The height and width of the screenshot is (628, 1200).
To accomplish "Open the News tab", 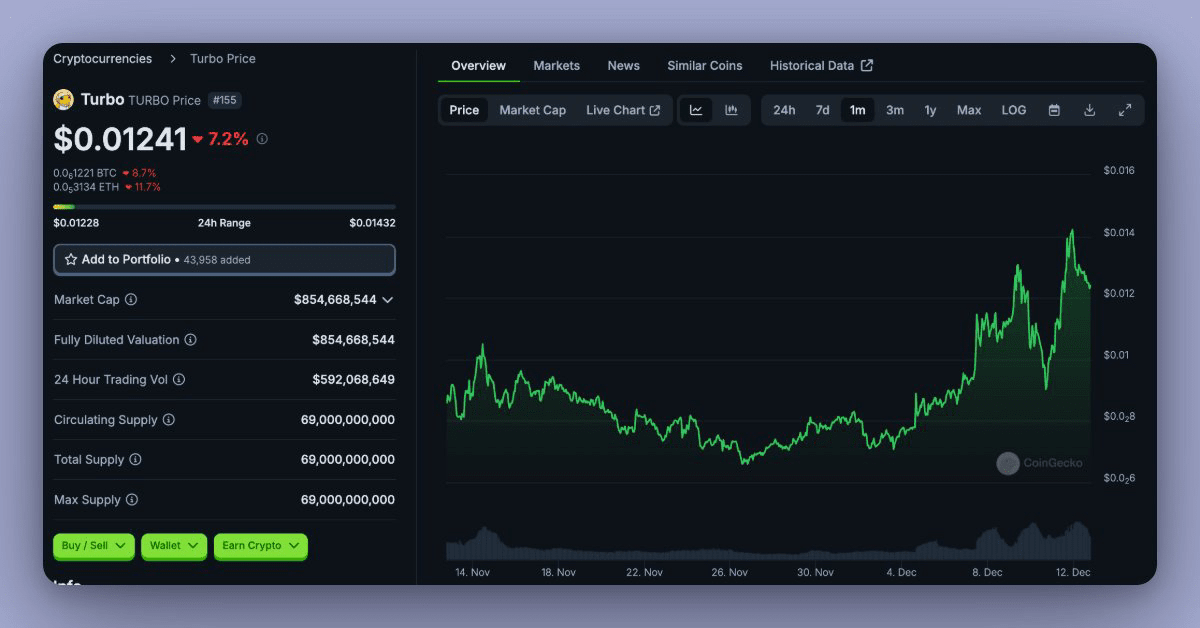I will [x=623, y=65].
